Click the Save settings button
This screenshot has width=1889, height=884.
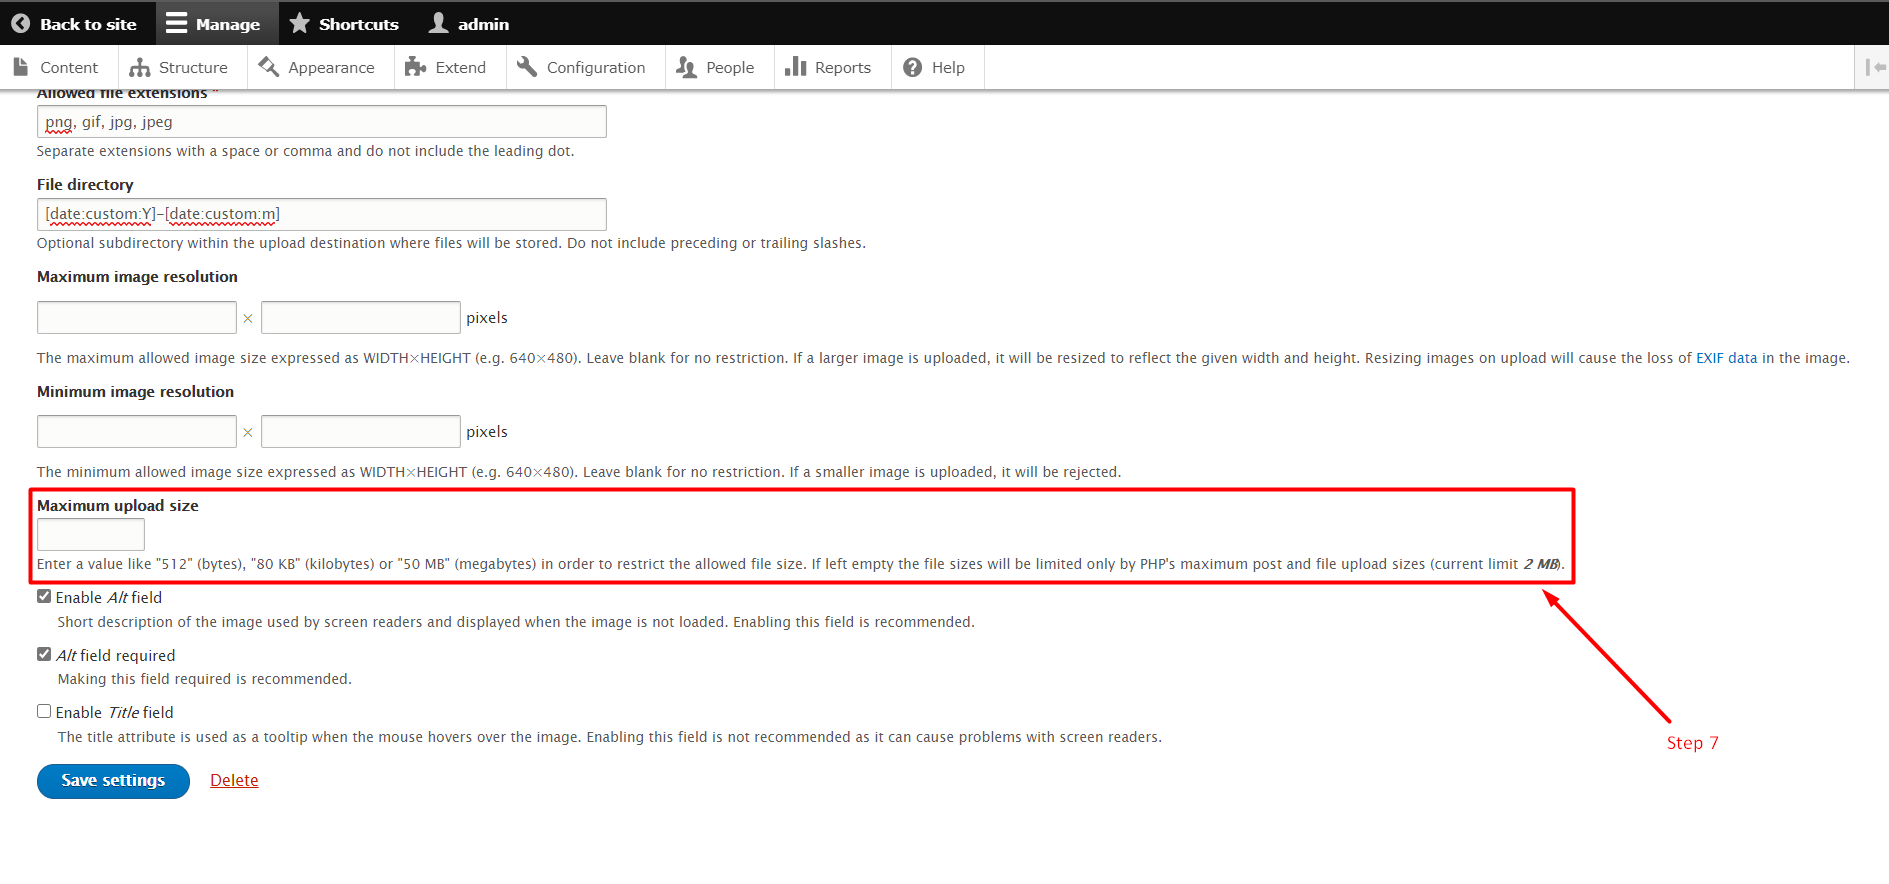[x=113, y=781]
